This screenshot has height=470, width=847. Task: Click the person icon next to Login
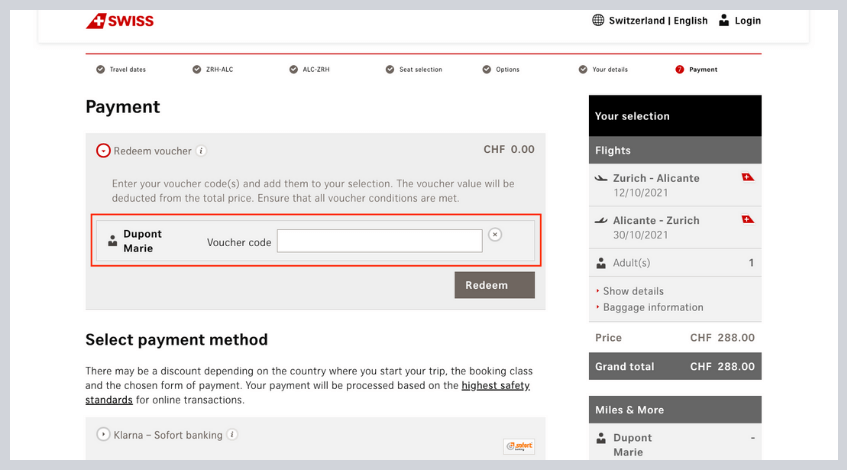click(724, 21)
